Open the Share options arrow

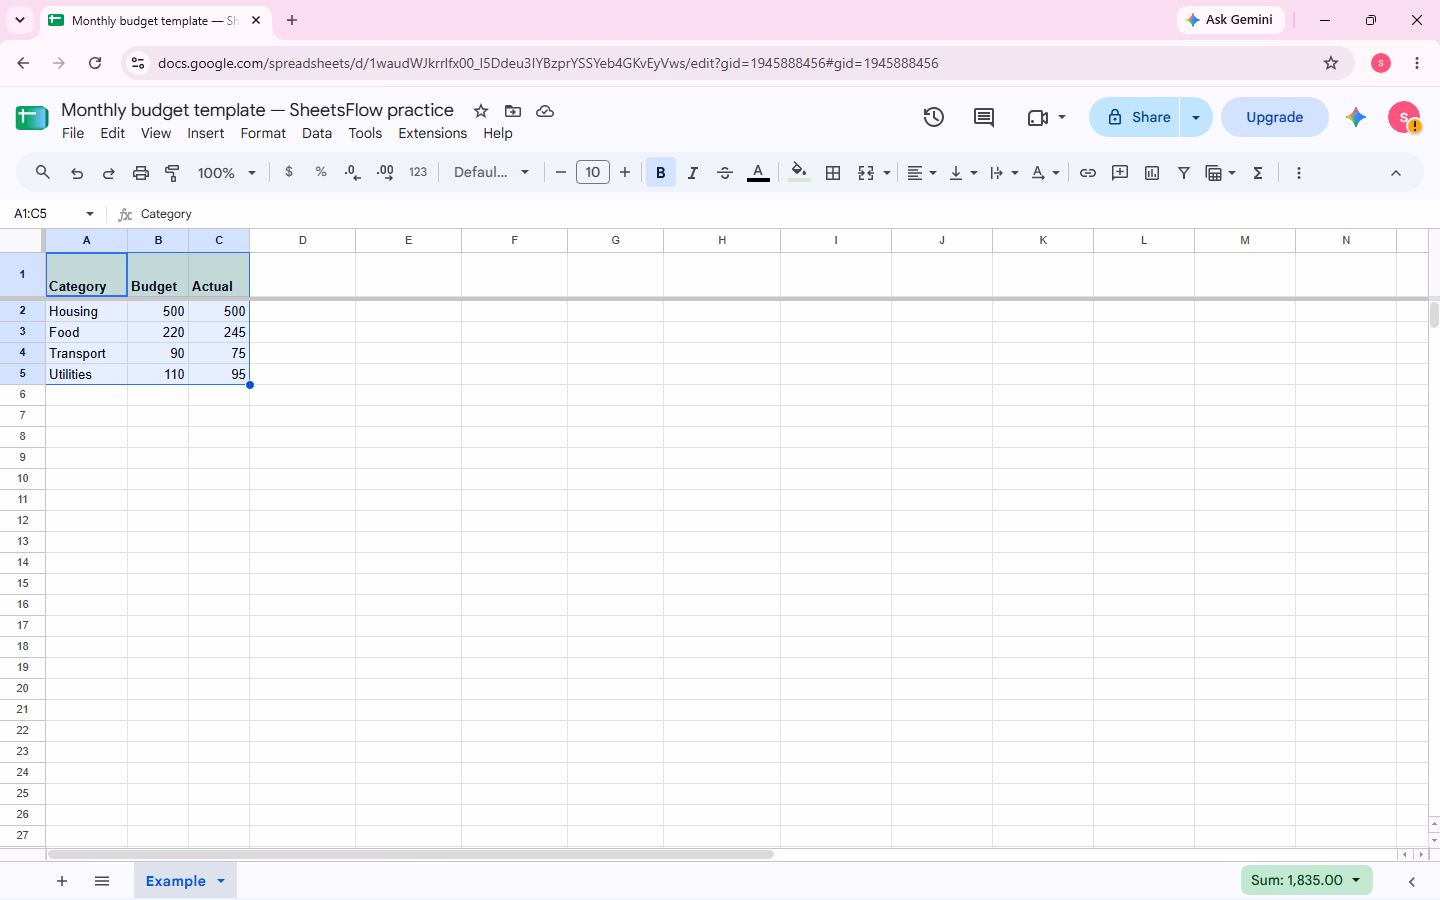[x=1196, y=117]
